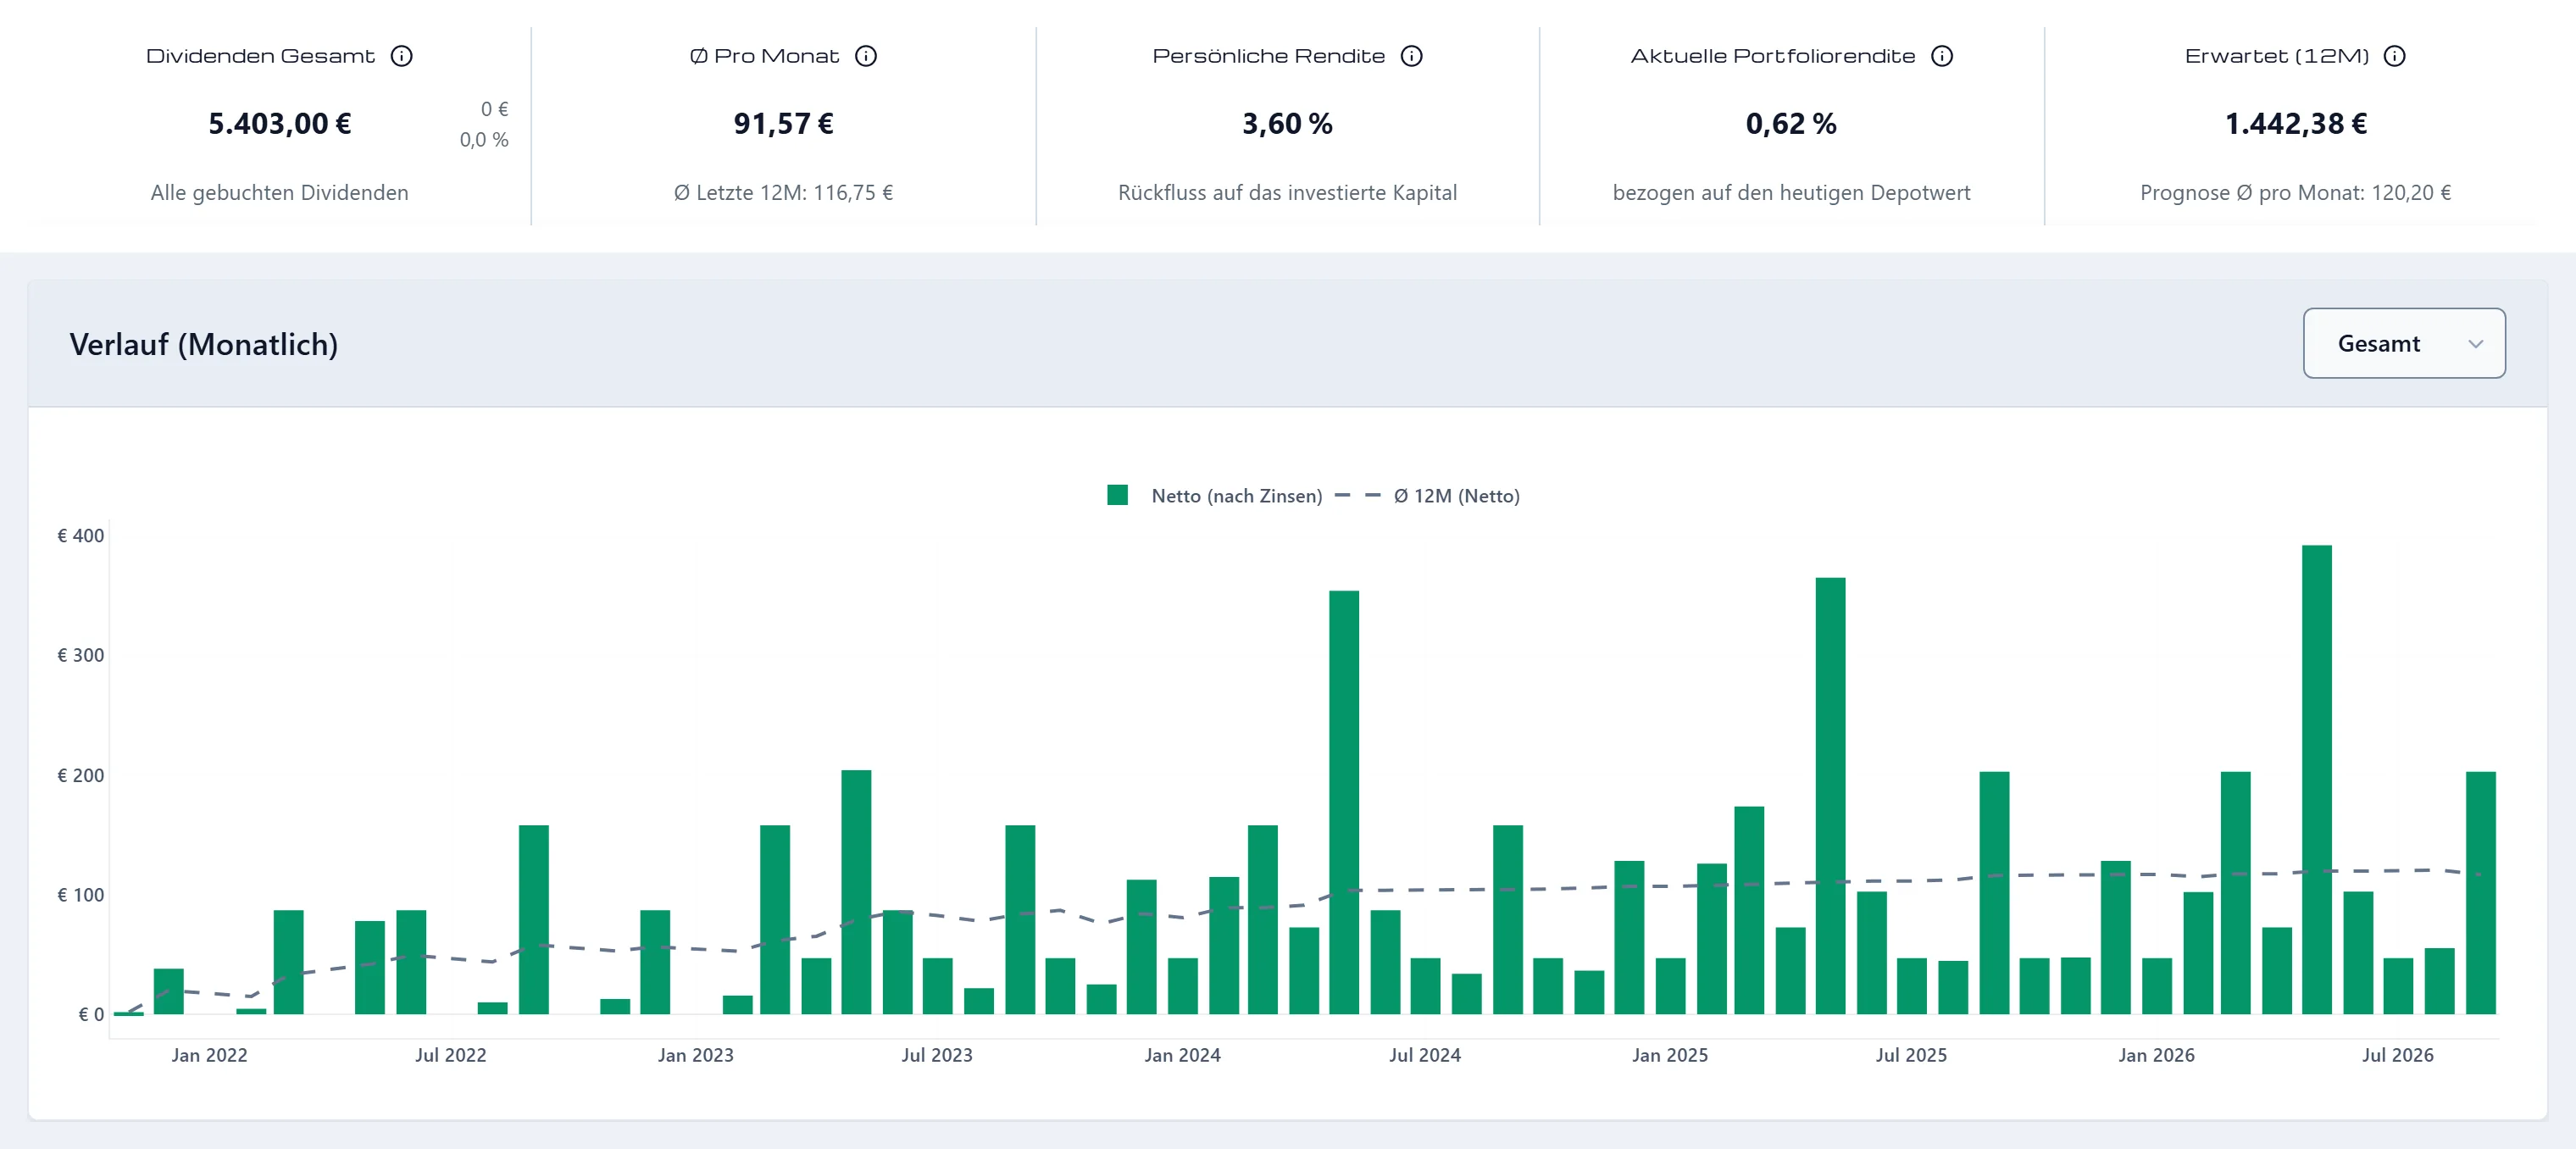Click the Jan 2026 axis label
Screen dimensions: 2576x1149
pyautogui.click(x=2156, y=1055)
